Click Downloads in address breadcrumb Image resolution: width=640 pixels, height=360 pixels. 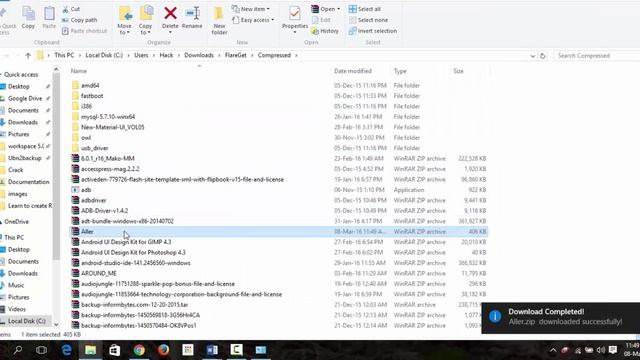(199, 55)
